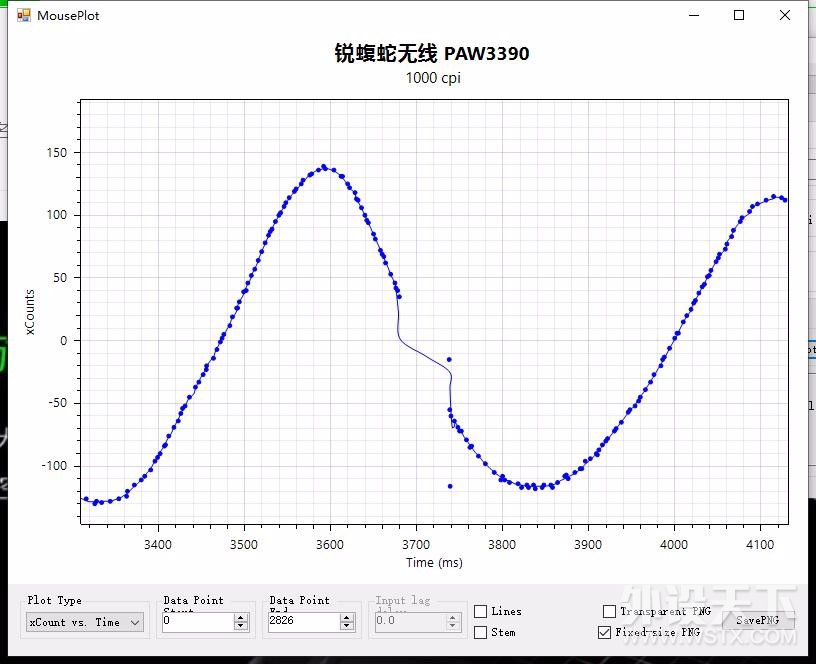Image resolution: width=816 pixels, height=664 pixels.
Task: Click the 1000 cpi subtitle
Action: [433, 78]
